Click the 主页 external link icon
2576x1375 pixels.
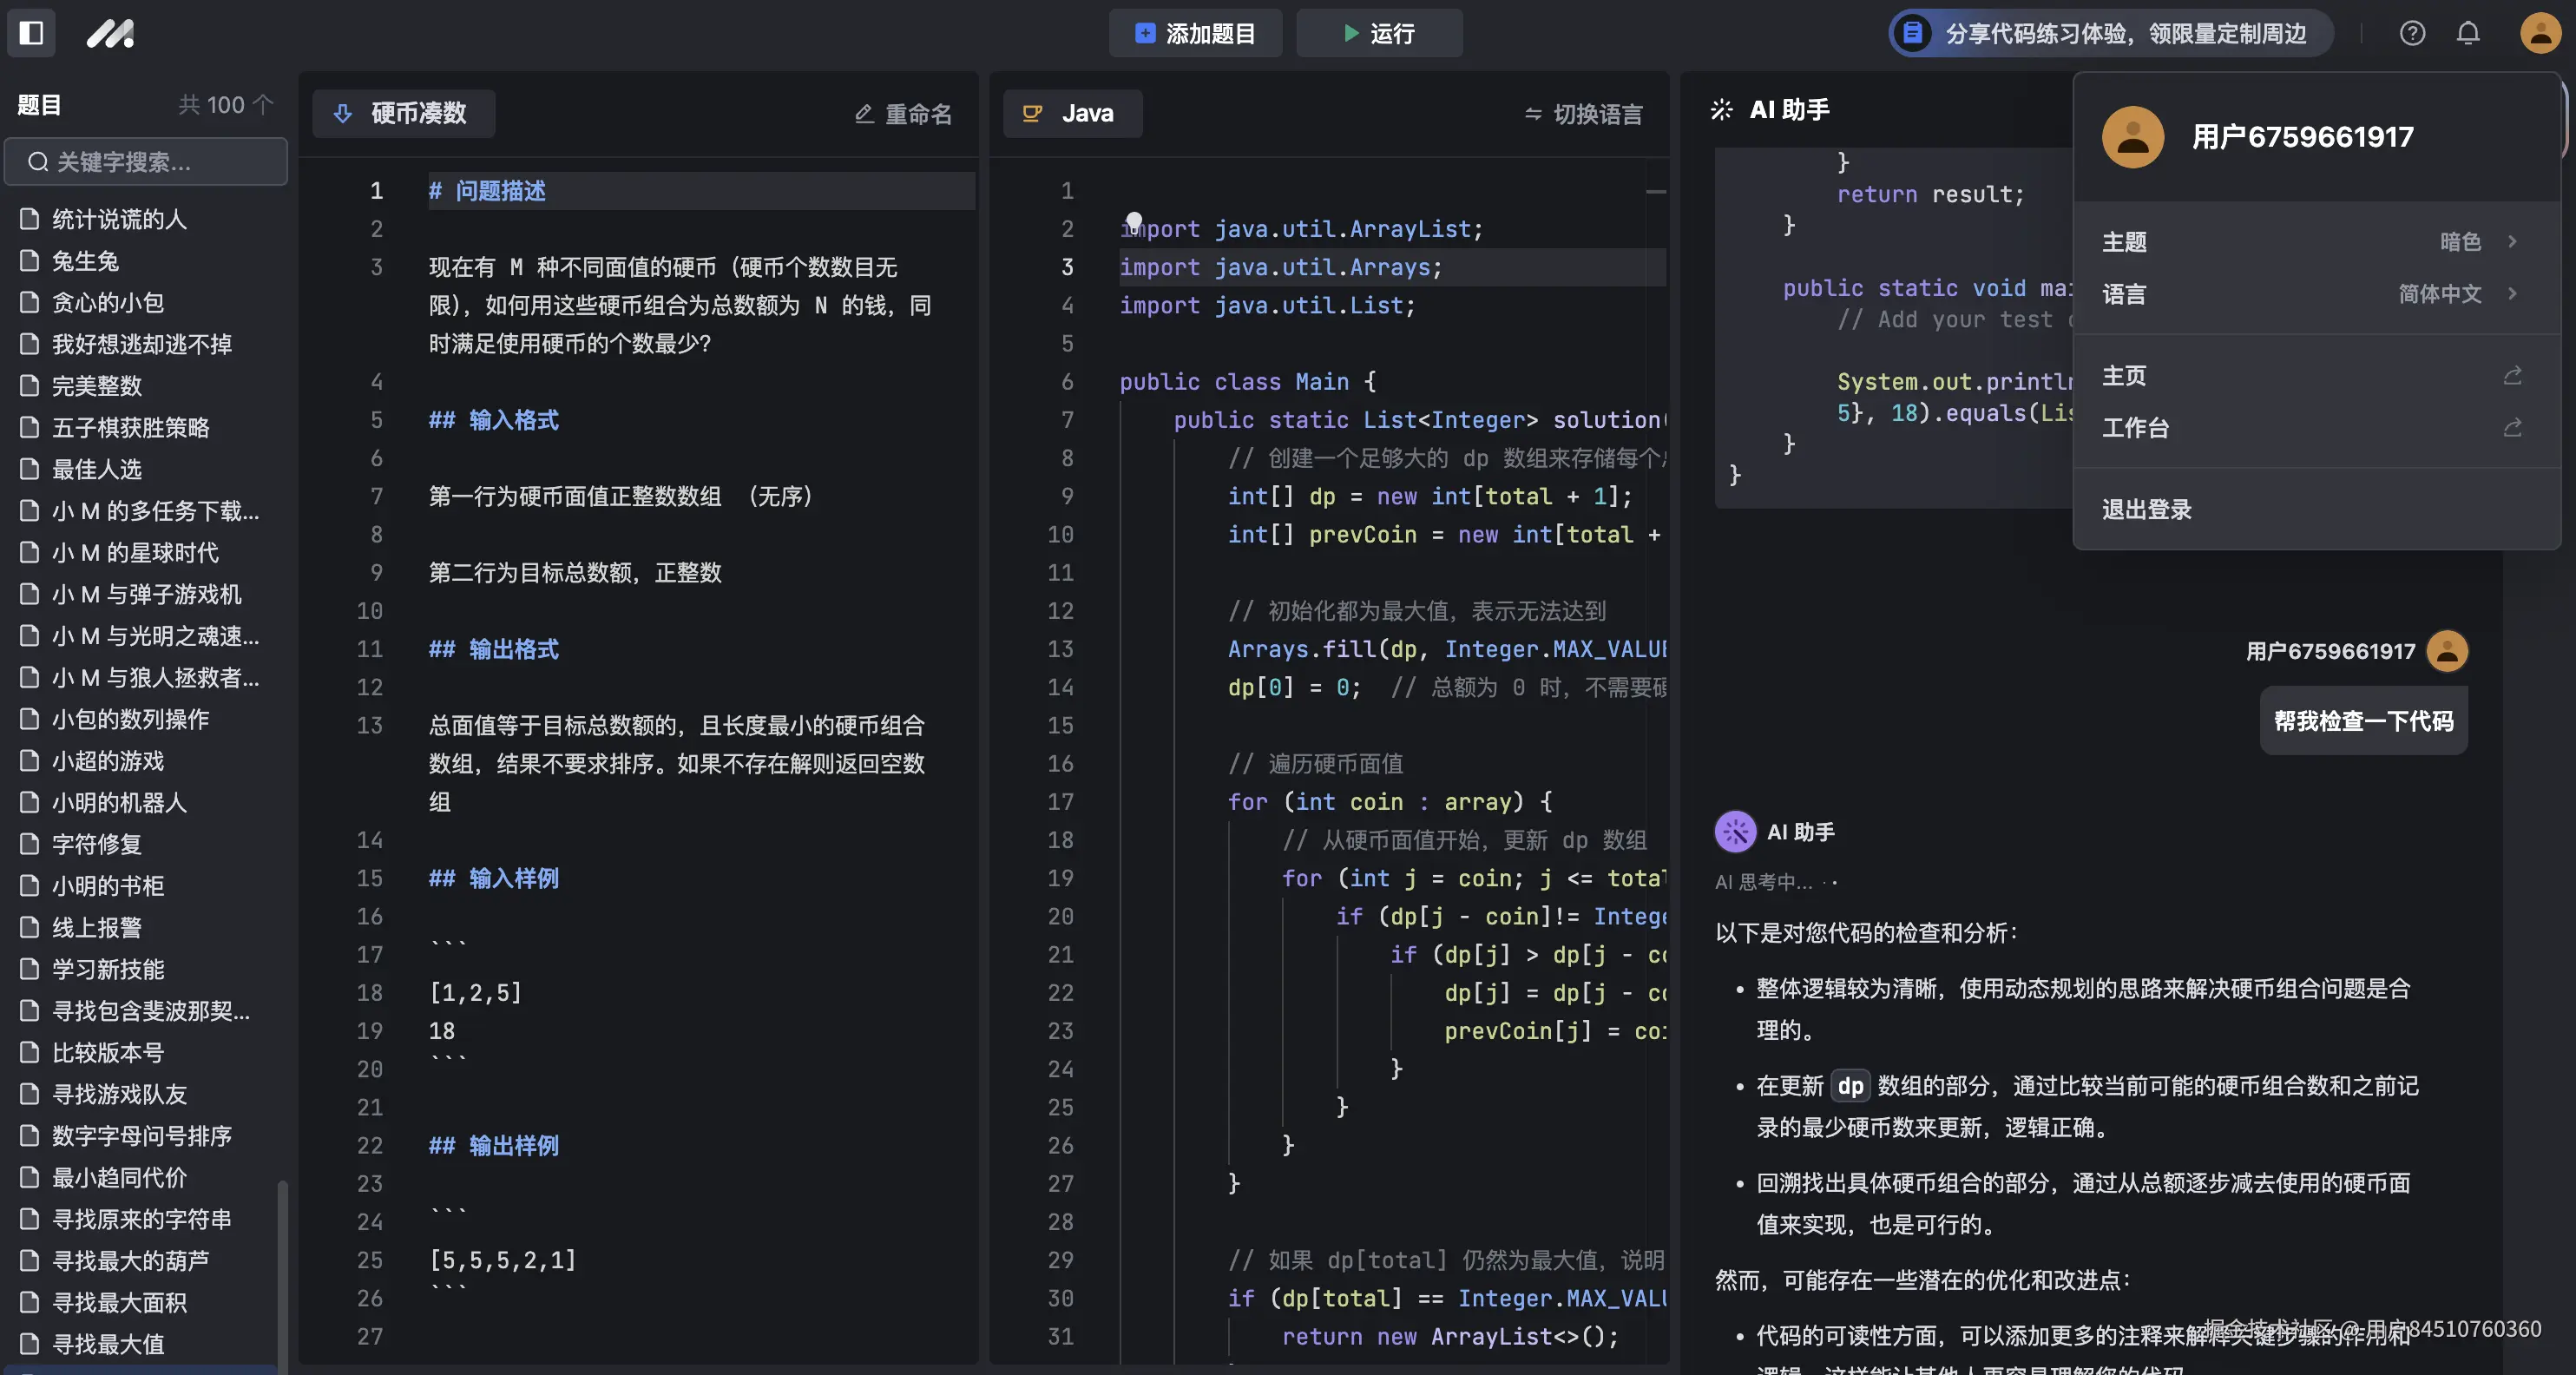pyautogui.click(x=2511, y=376)
